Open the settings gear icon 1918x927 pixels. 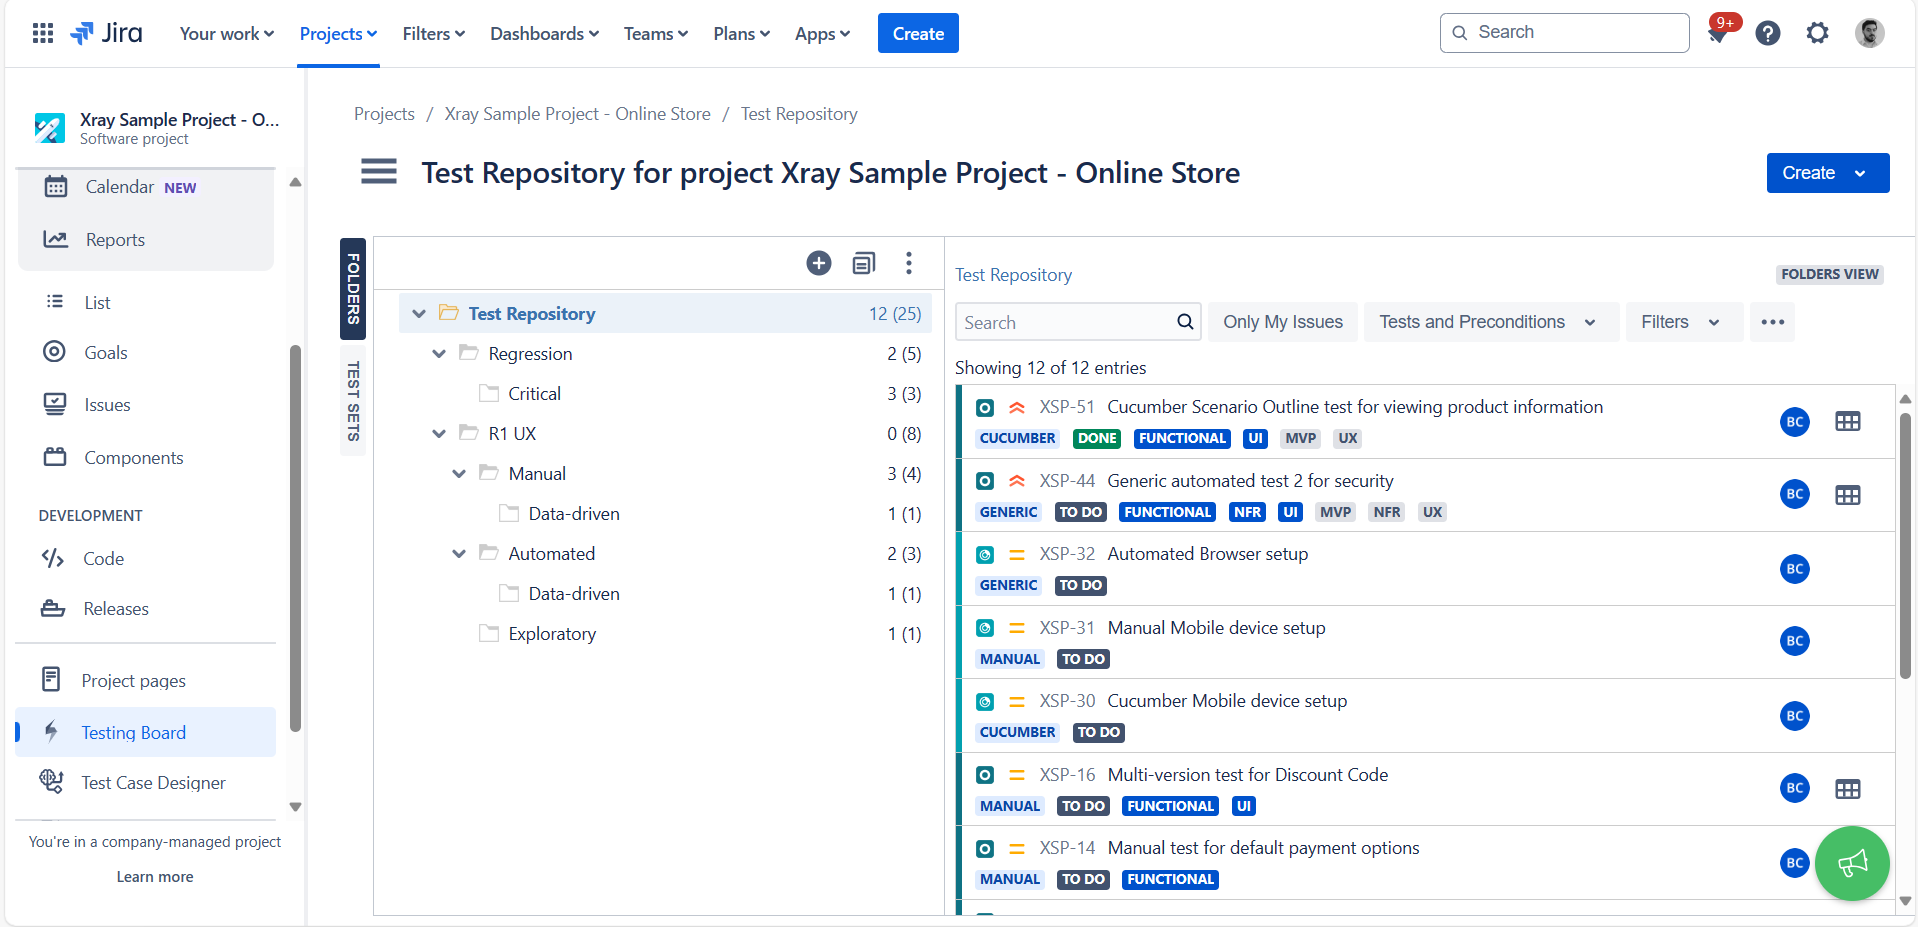pos(1818,33)
